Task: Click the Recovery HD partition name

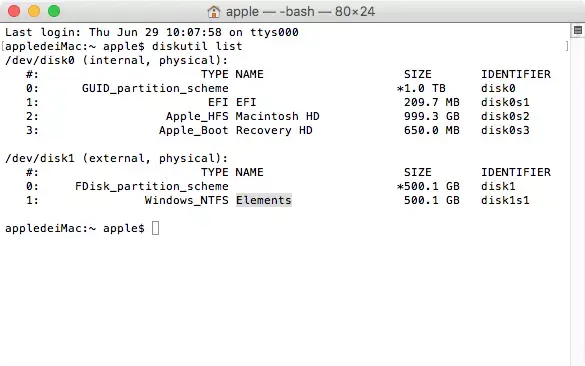Action: pyautogui.click(x=274, y=131)
